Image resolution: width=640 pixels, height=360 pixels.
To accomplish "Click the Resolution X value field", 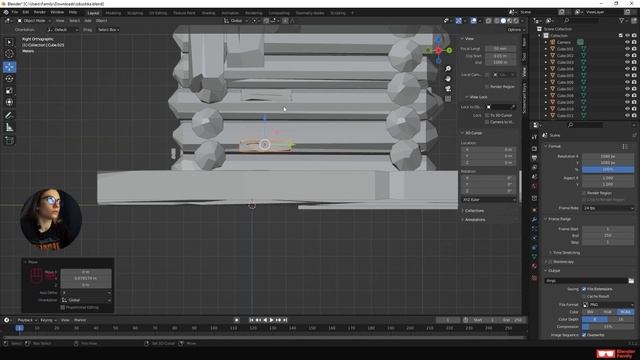I will 608,156.
